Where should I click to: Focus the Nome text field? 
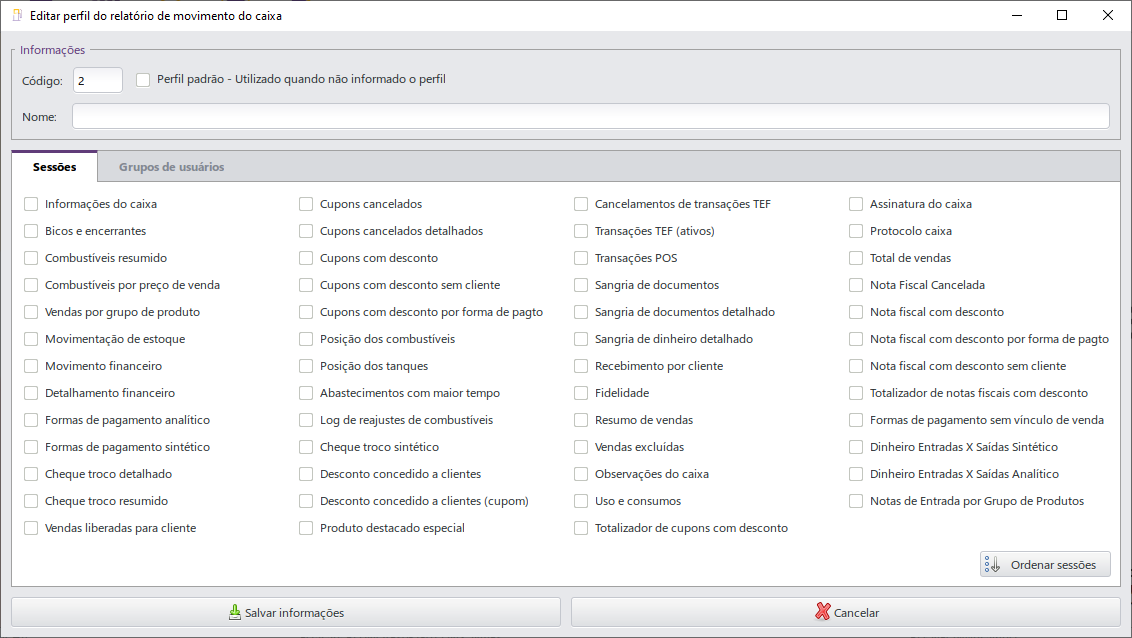[590, 117]
